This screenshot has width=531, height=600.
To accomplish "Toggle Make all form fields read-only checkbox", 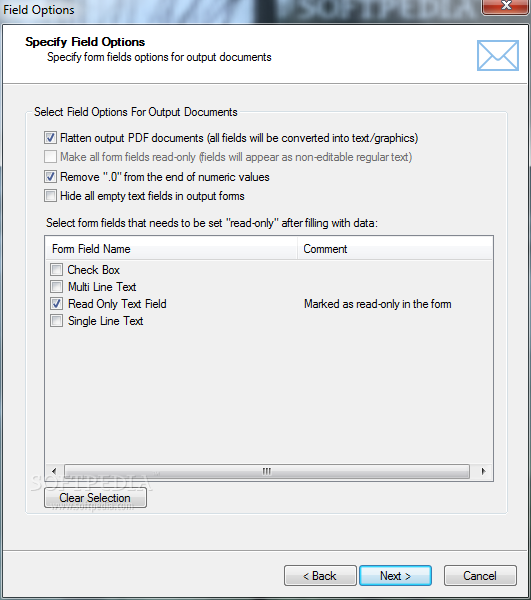I will click(50, 157).
